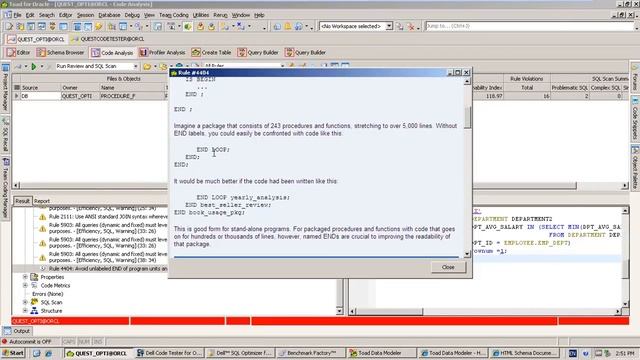Click the Problematic SQL column header

click(569, 87)
